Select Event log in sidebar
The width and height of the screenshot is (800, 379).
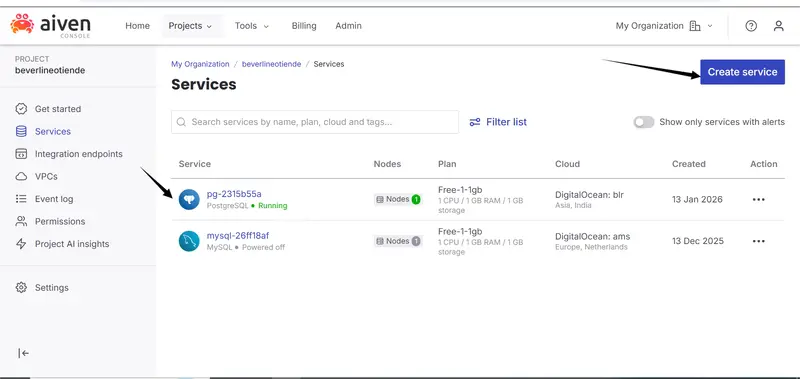(x=54, y=199)
